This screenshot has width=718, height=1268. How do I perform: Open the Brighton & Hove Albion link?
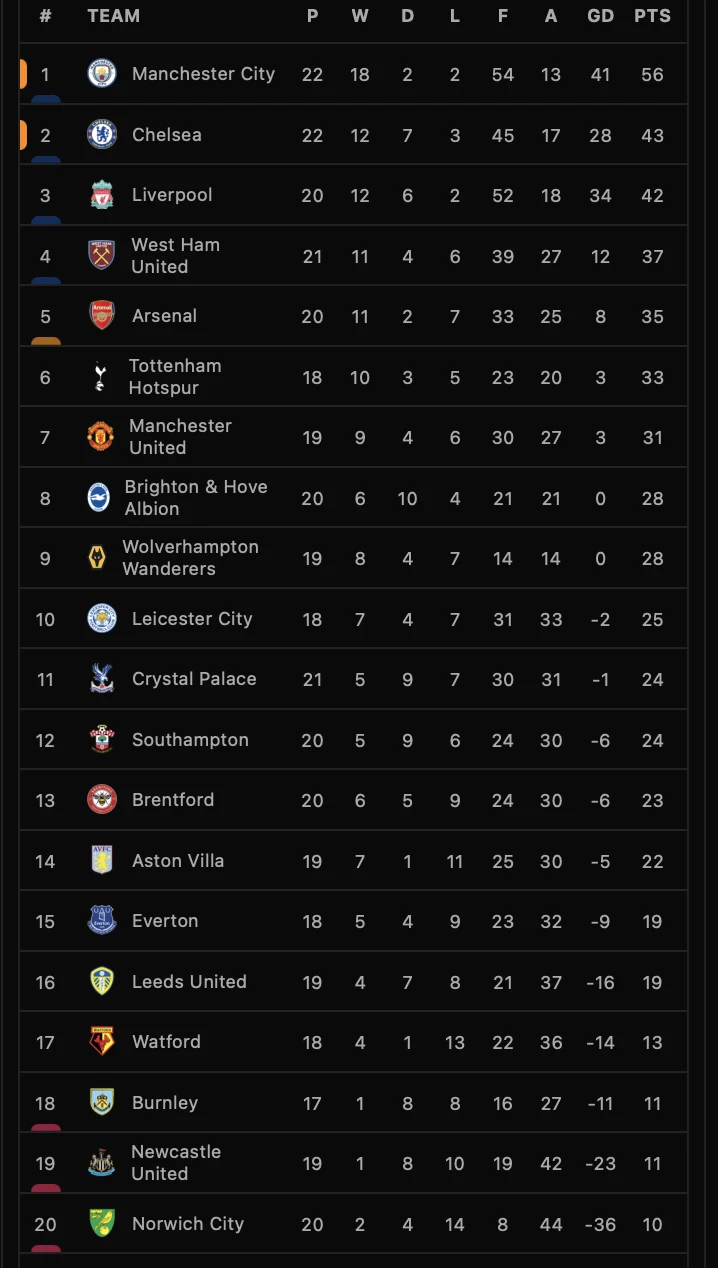[x=196, y=498]
